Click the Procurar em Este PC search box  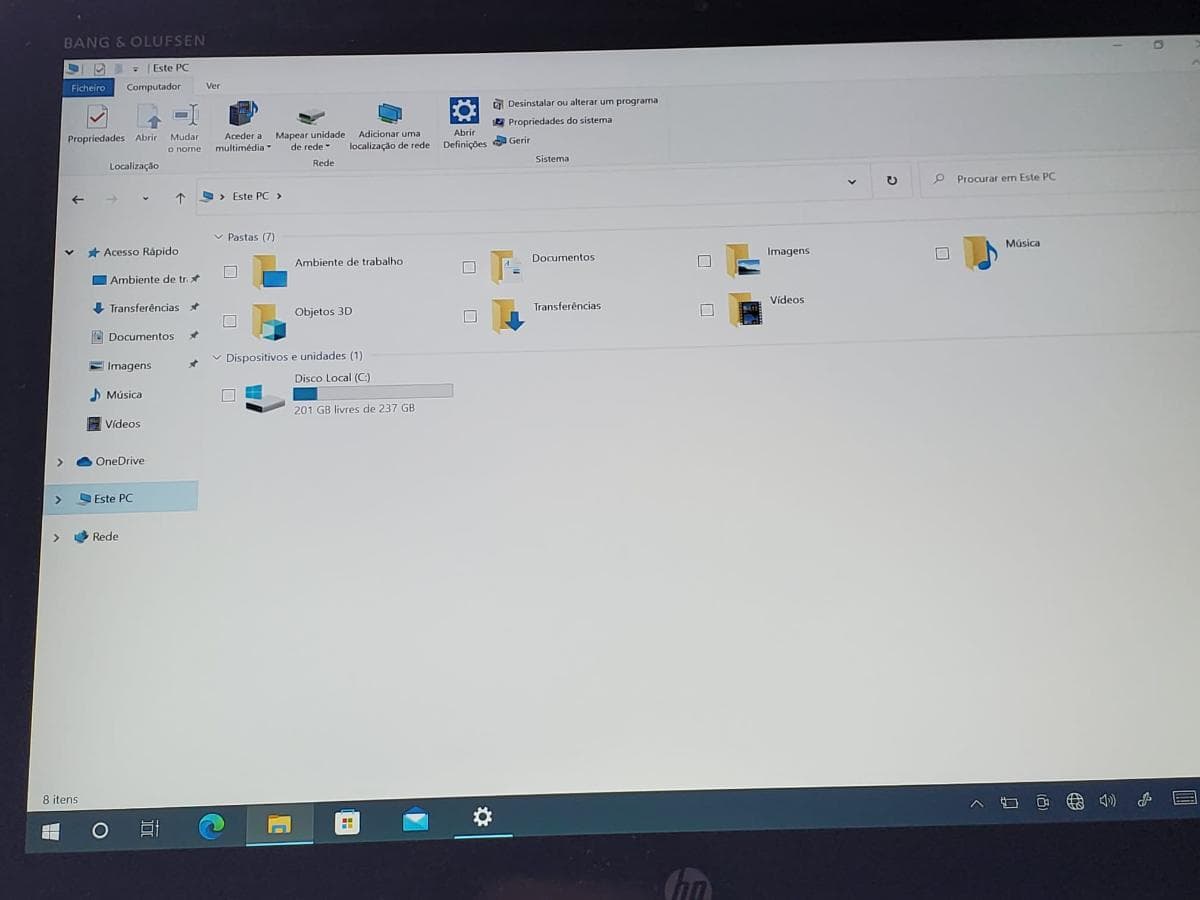pyautogui.click(x=1060, y=177)
